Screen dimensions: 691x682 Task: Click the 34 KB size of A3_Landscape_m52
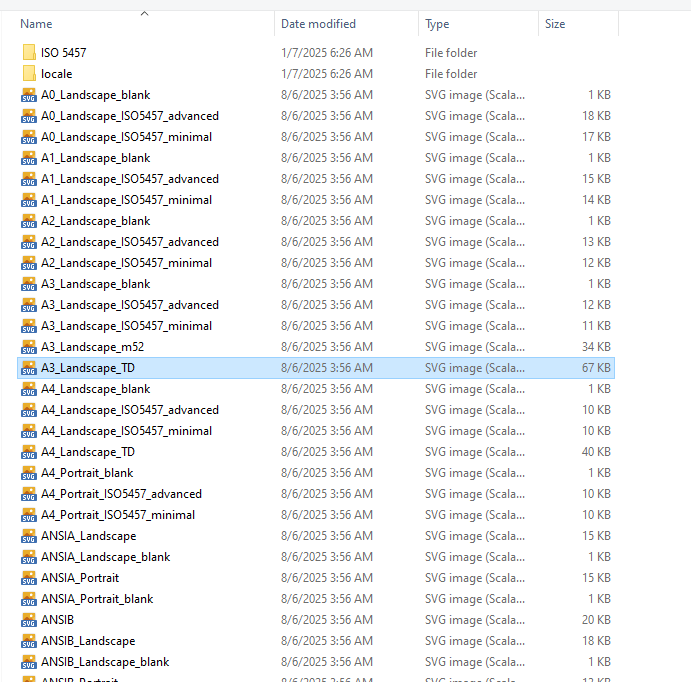(x=596, y=347)
